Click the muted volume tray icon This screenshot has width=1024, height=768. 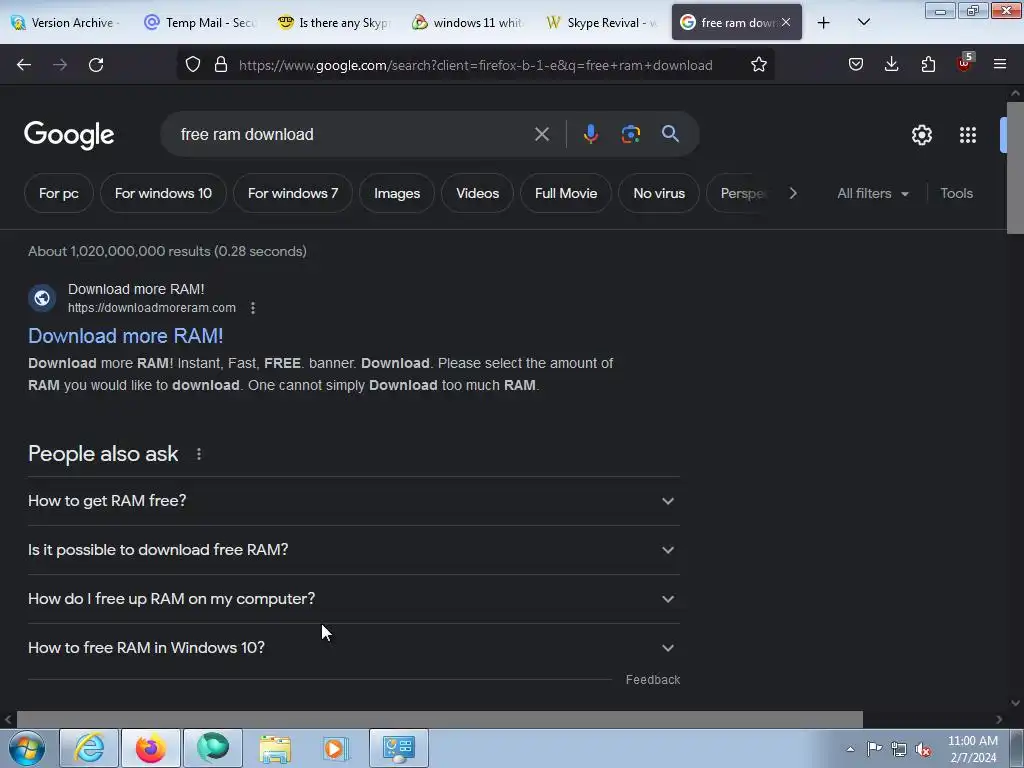923,750
